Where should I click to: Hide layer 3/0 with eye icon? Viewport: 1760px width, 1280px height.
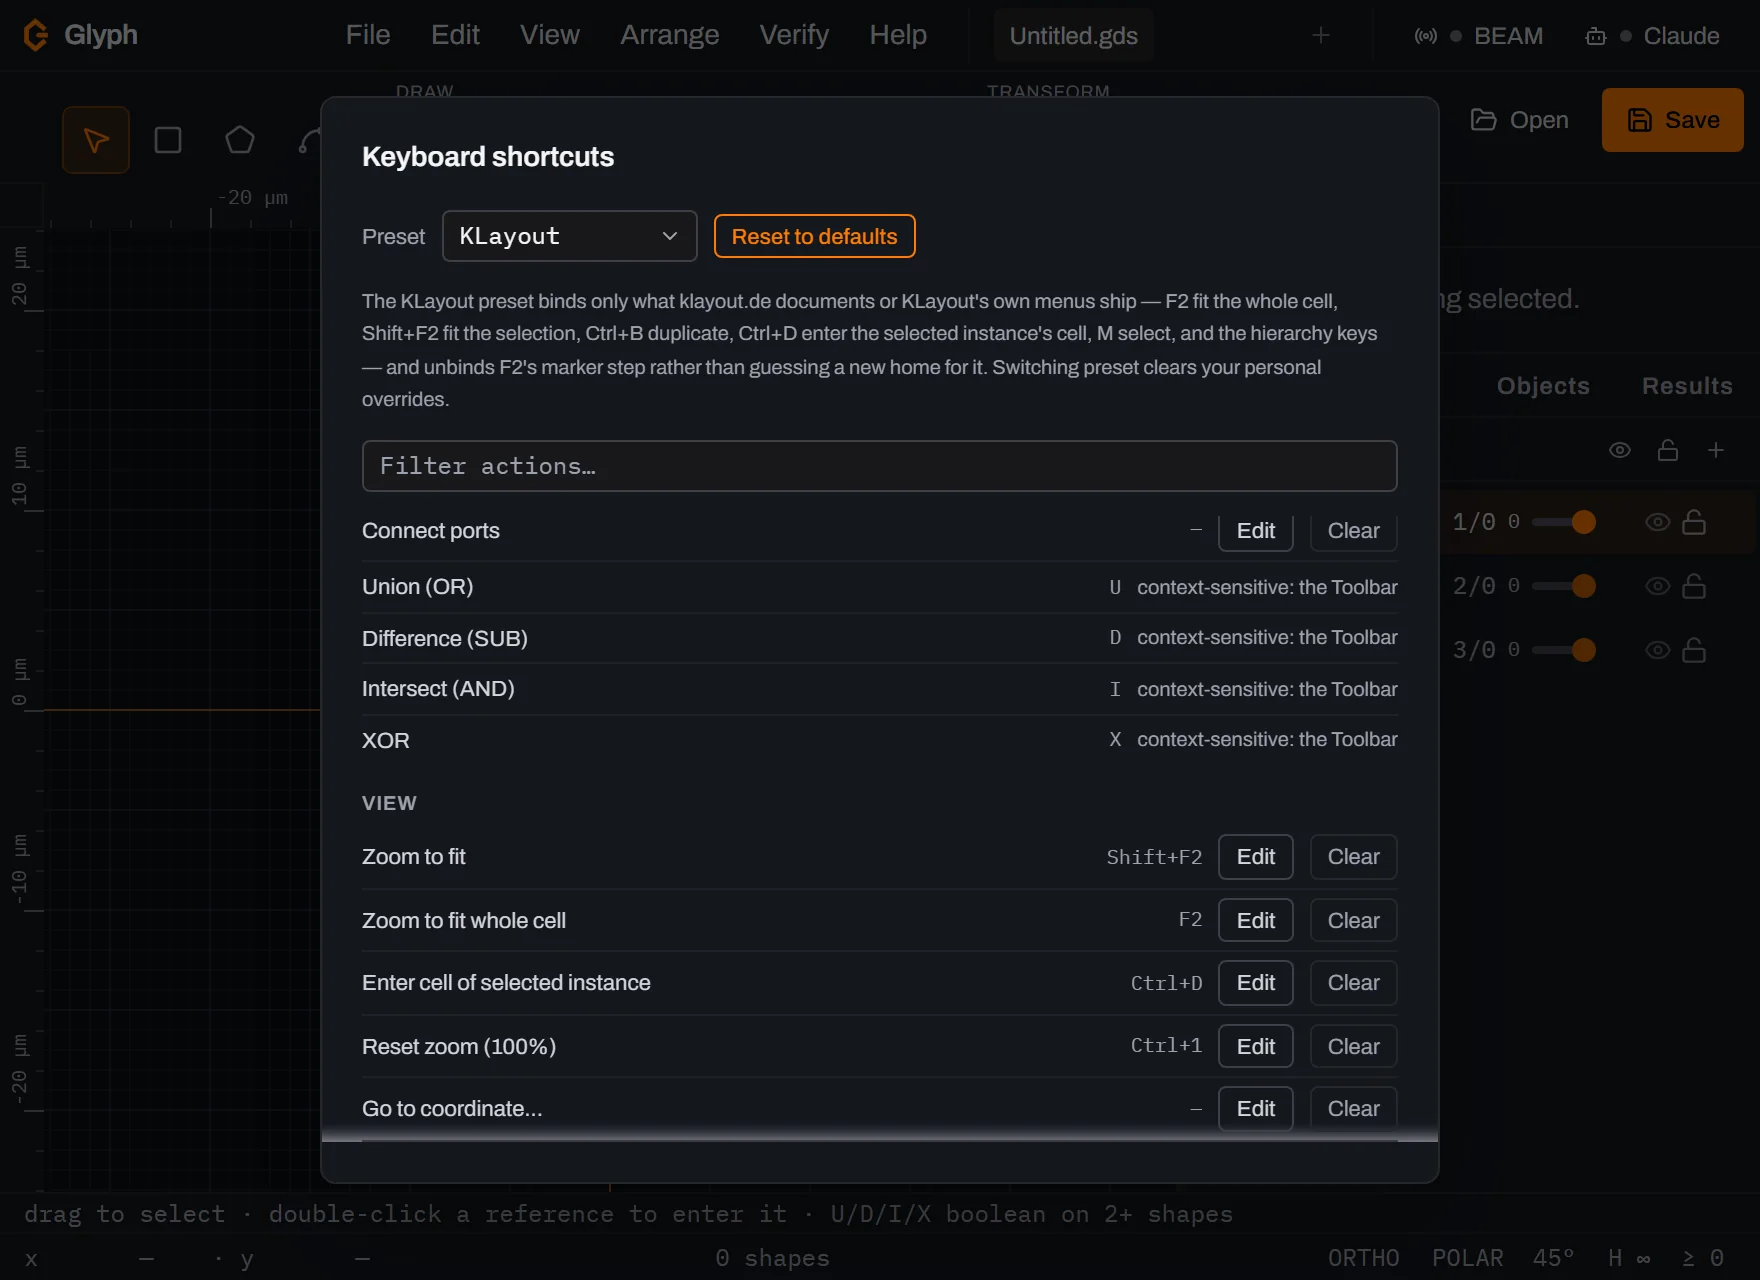(1658, 650)
